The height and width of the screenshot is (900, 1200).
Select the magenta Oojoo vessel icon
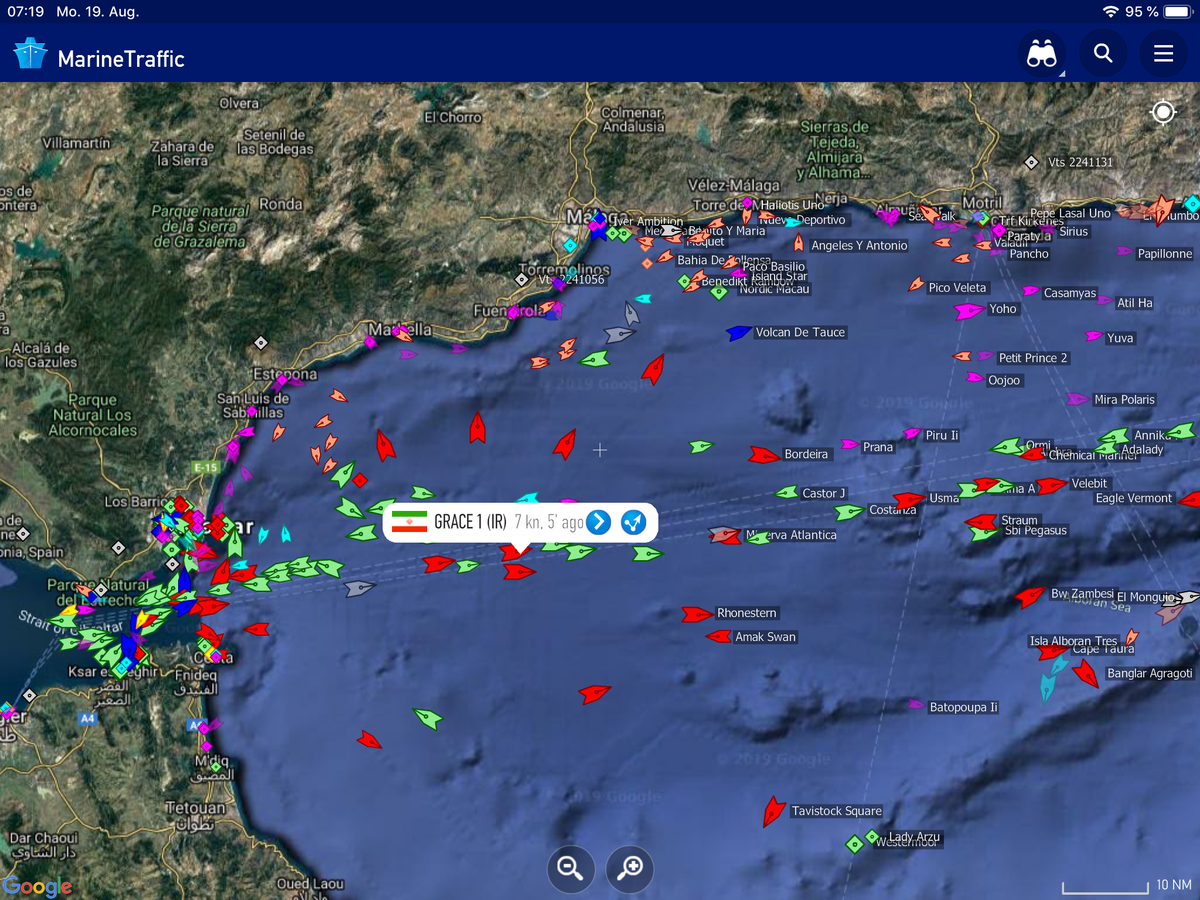(975, 377)
